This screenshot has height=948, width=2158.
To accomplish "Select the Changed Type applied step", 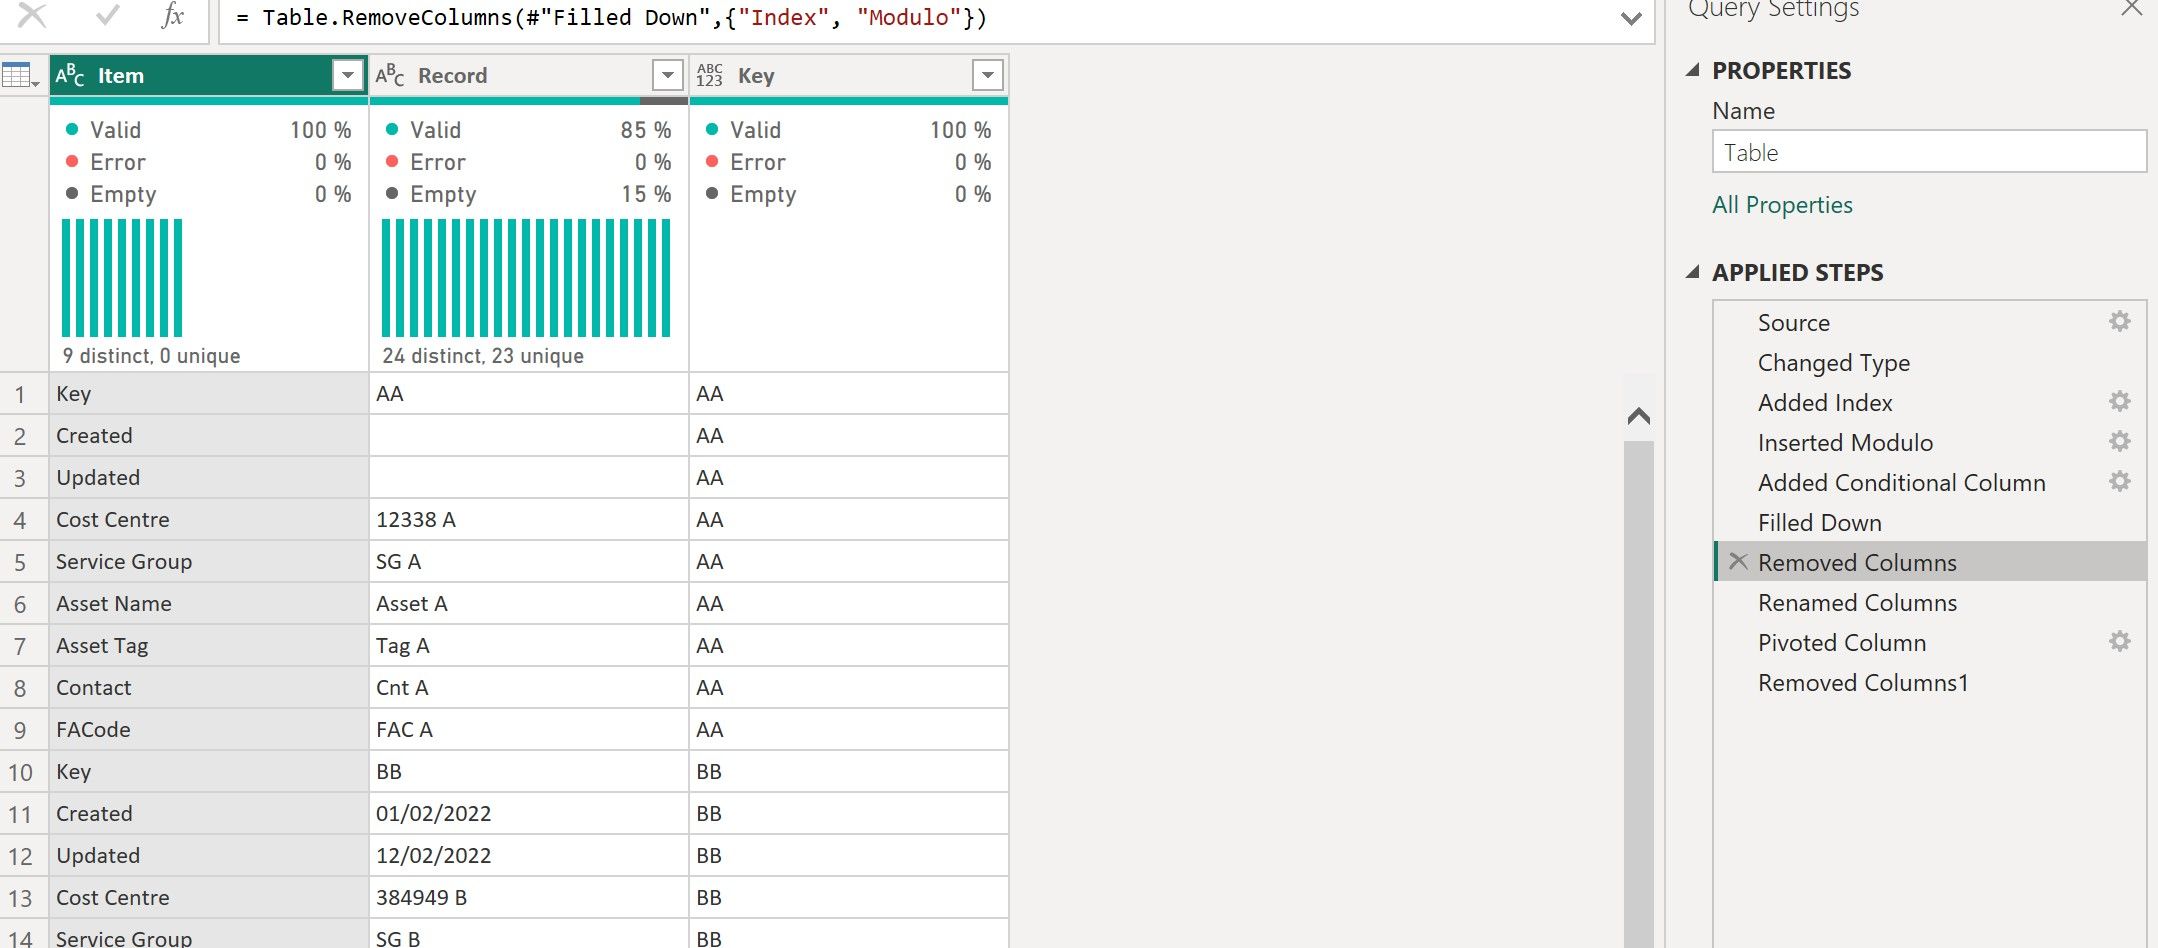I will (x=1929, y=362).
